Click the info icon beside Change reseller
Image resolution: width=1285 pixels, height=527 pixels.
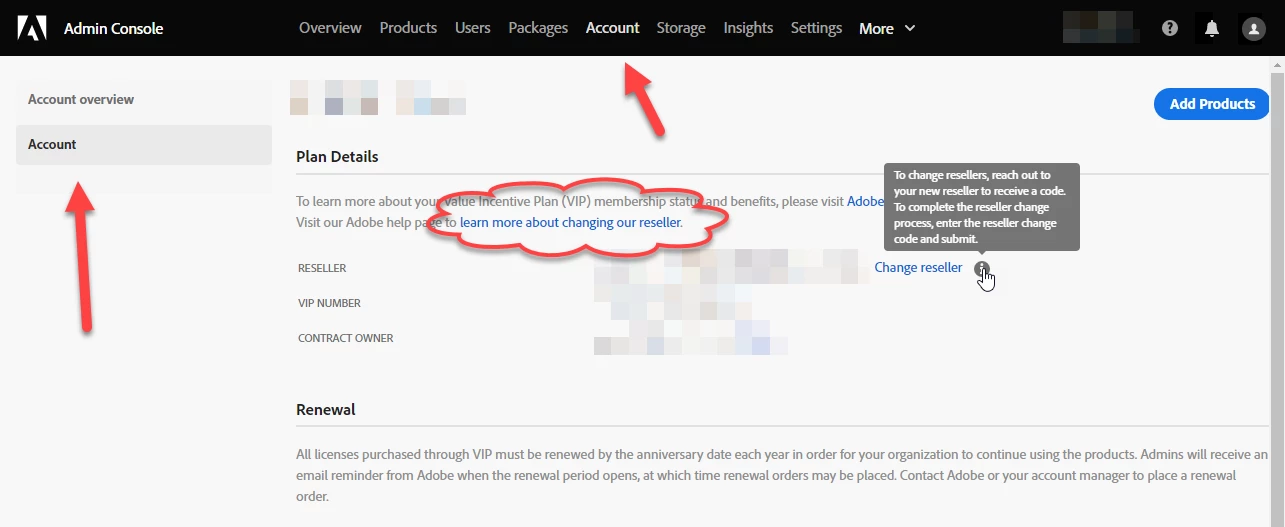[982, 268]
